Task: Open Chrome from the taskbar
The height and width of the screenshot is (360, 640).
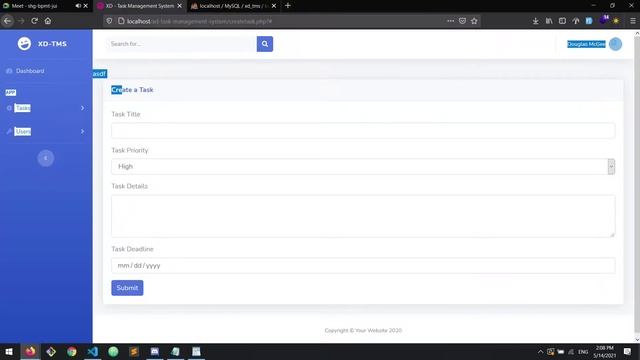Action: pyautogui.click(x=72, y=351)
